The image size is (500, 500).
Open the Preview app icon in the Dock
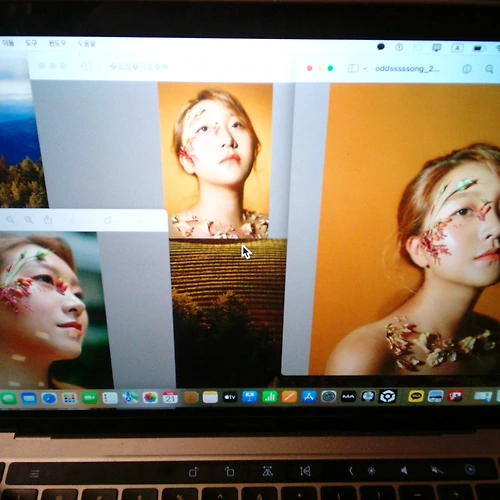(435, 396)
